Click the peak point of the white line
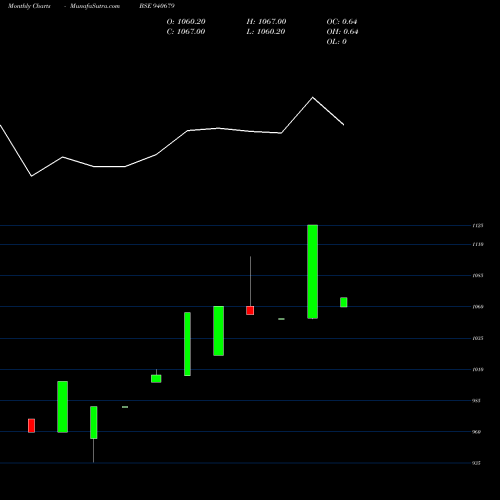Viewport: 500px width, 500px height. click(312, 97)
